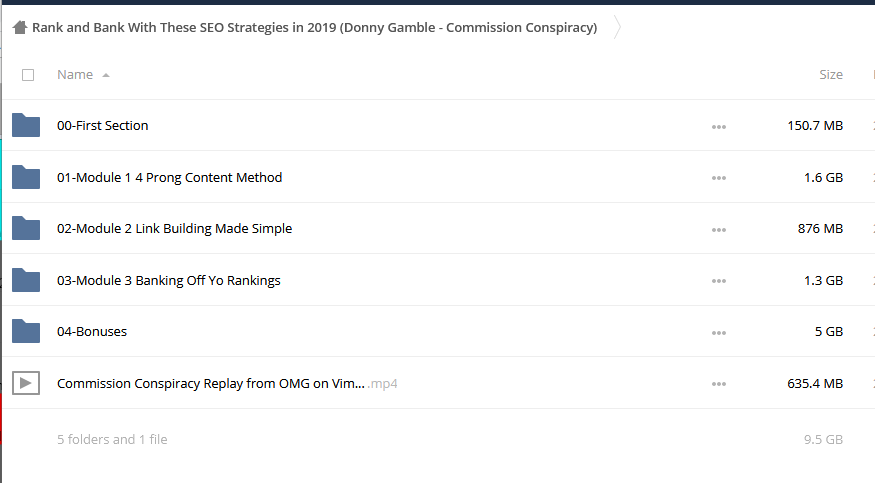Screen dimensions: 875x483
Task: Toggle the Name sort arrow
Action: point(105,75)
